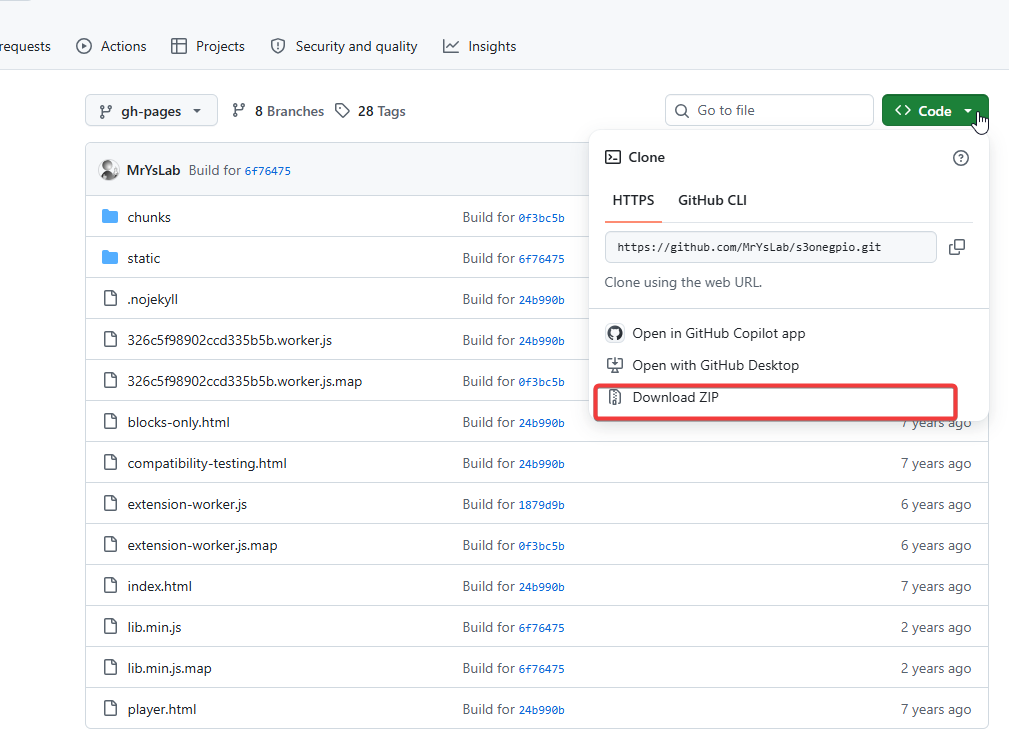Open the MrYsLab author link
The image size is (1009, 749).
153,170
